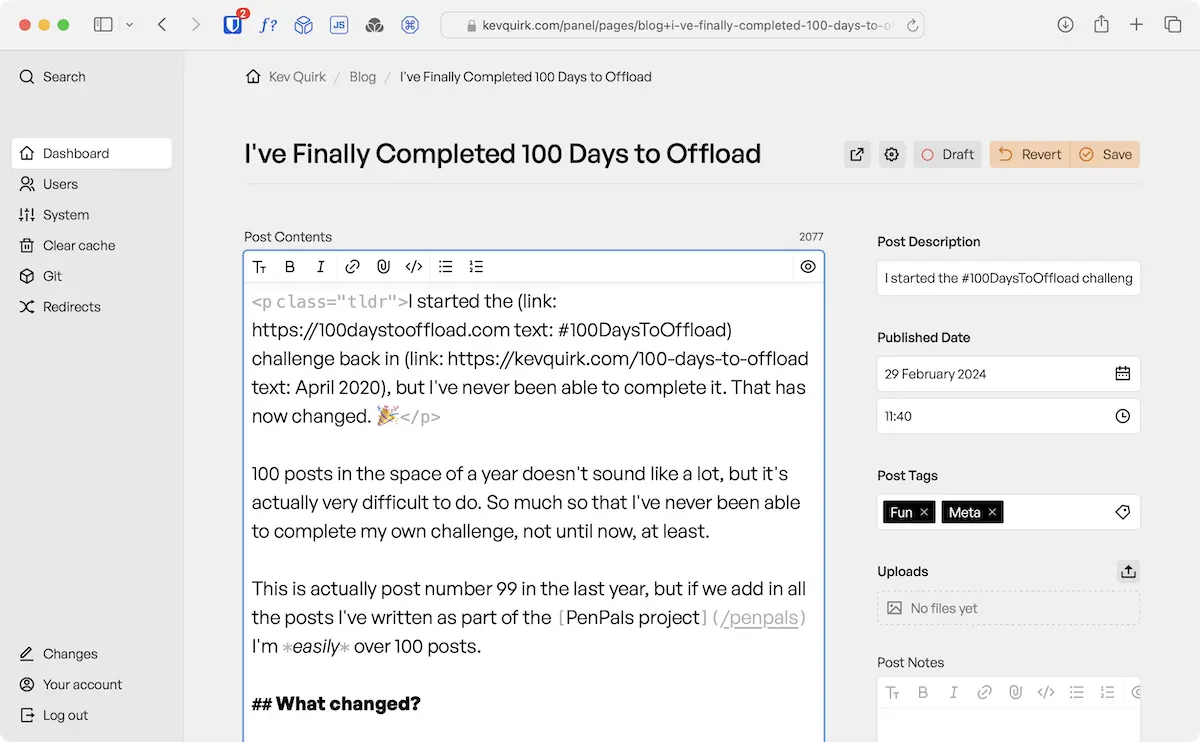Screen dimensions: 1200x742
Task: Insert a link in Post Contents
Action: pyautogui.click(x=352, y=267)
